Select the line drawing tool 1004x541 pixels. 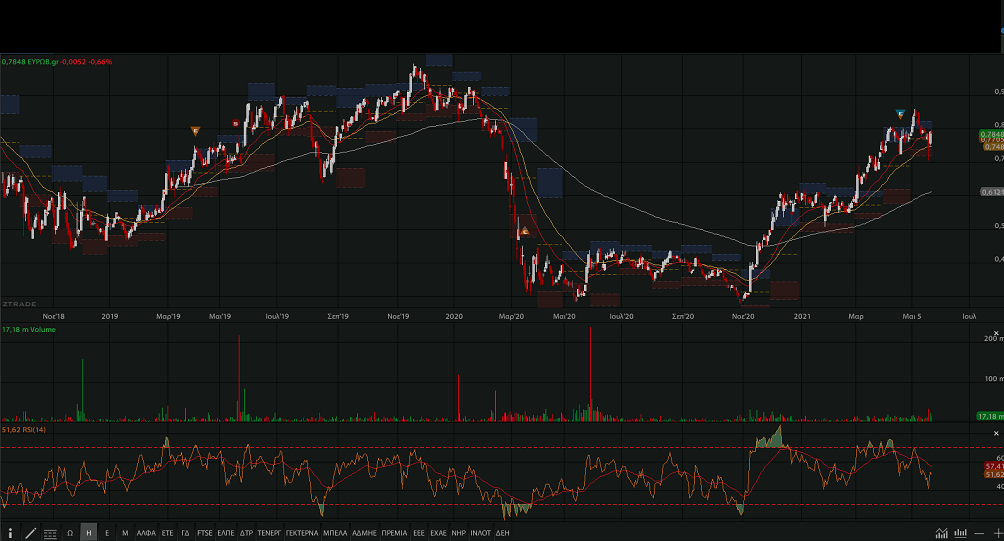(30, 533)
